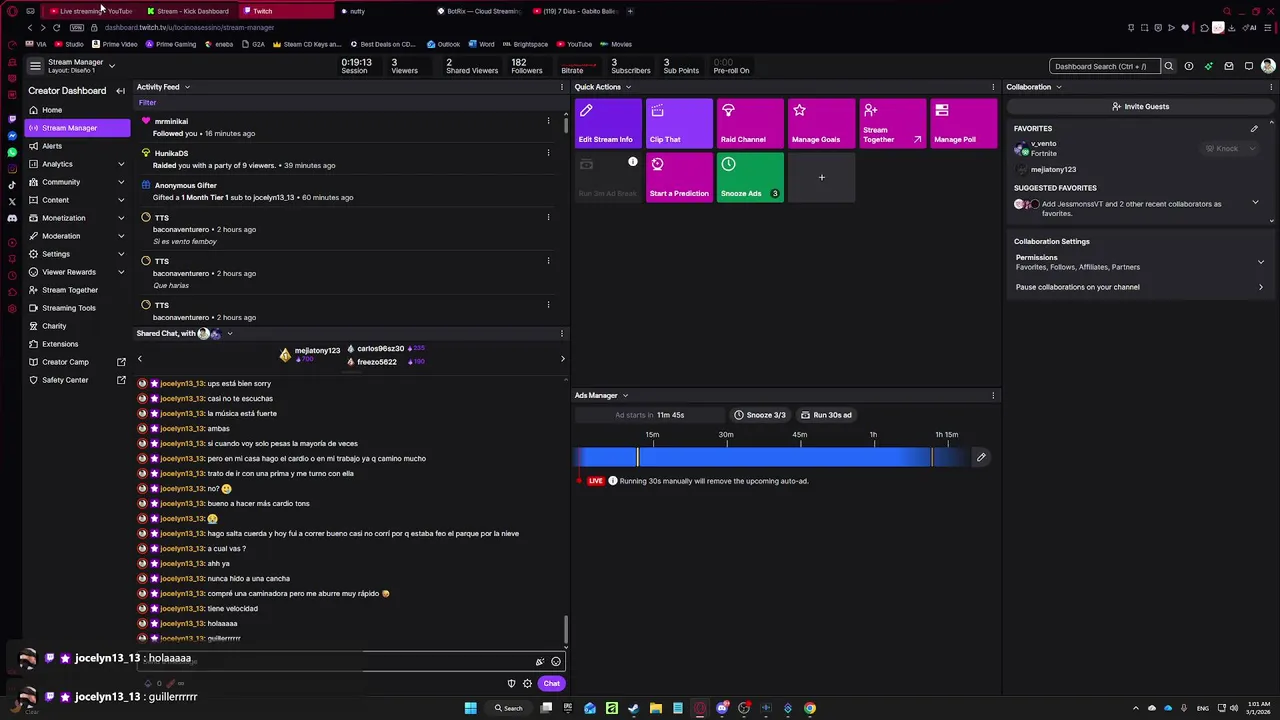
Task: Expand the Viewer Rewards sidebar section
Action: pos(121,272)
